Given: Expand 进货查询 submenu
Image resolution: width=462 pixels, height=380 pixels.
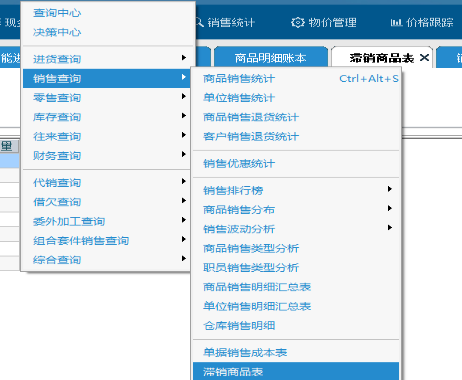Looking at the screenshot, I should (108, 59).
